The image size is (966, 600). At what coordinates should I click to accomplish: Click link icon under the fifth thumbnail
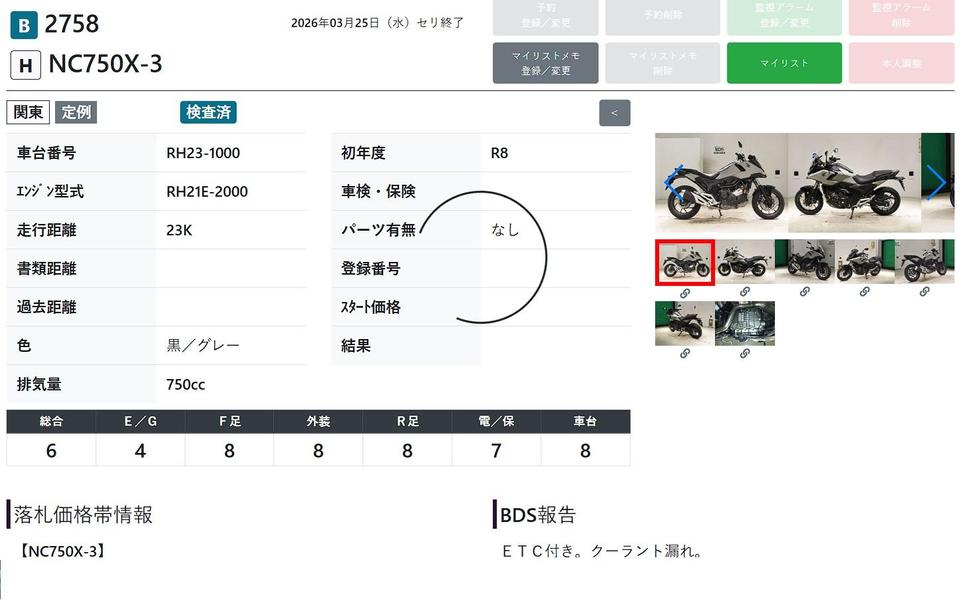tap(925, 292)
